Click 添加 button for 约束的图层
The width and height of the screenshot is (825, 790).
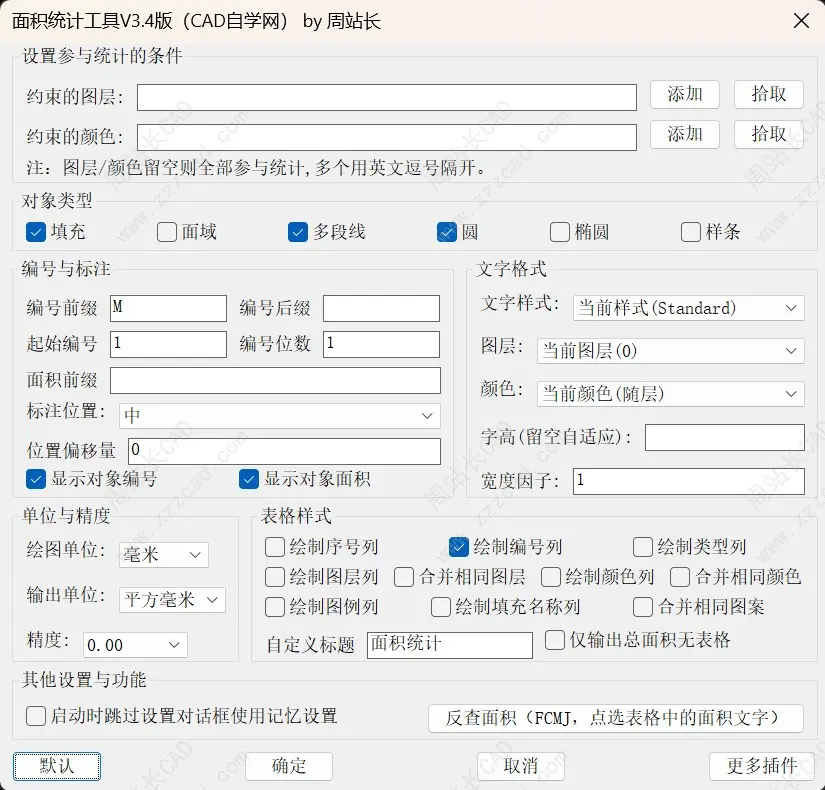[685, 95]
